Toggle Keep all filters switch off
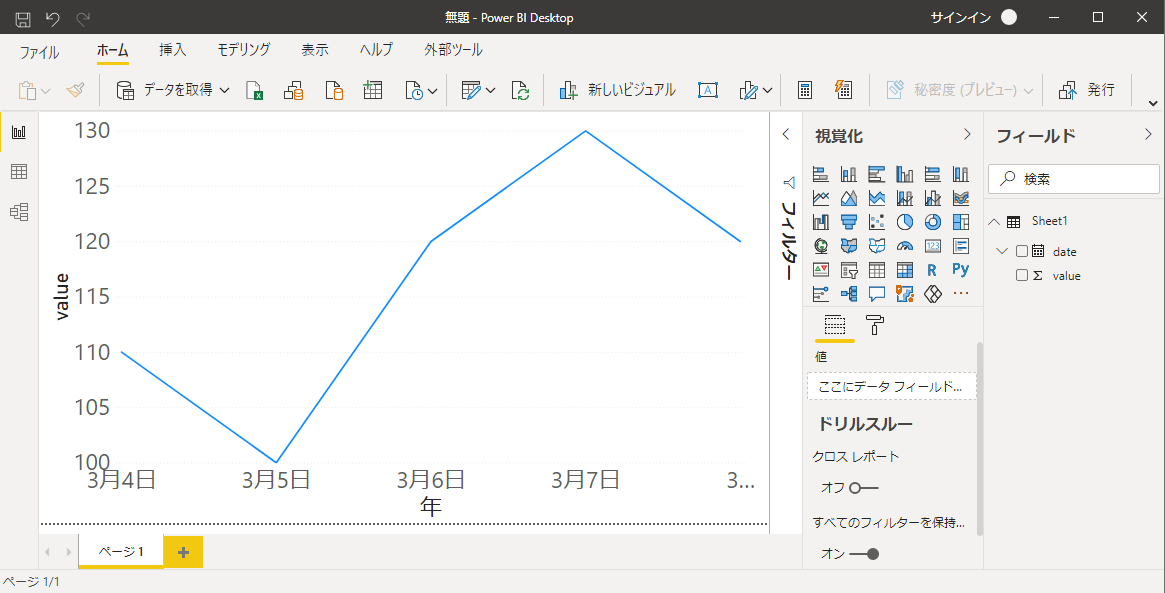Image resolution: width=1165 pixels, height=593 pixels. click(x=863, y=554)
